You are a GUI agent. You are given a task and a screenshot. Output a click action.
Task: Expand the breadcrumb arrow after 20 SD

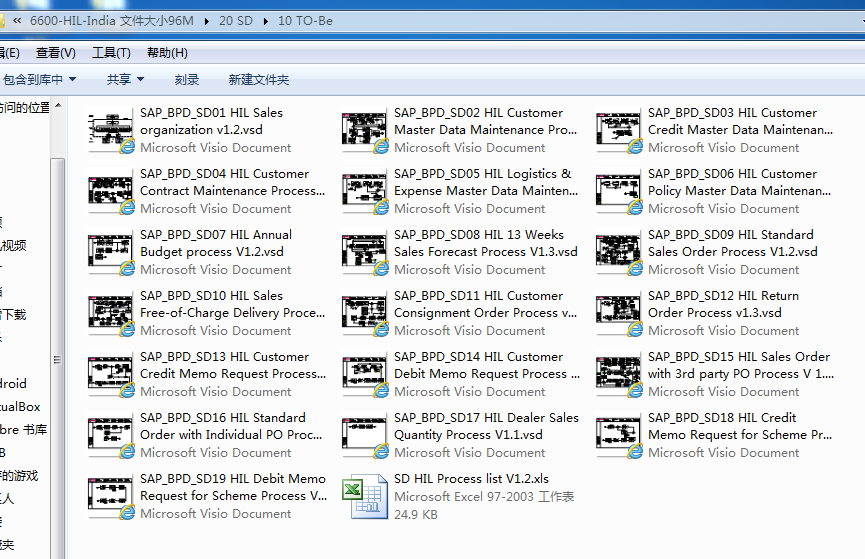pyautogui.click(x=265, y=22)
